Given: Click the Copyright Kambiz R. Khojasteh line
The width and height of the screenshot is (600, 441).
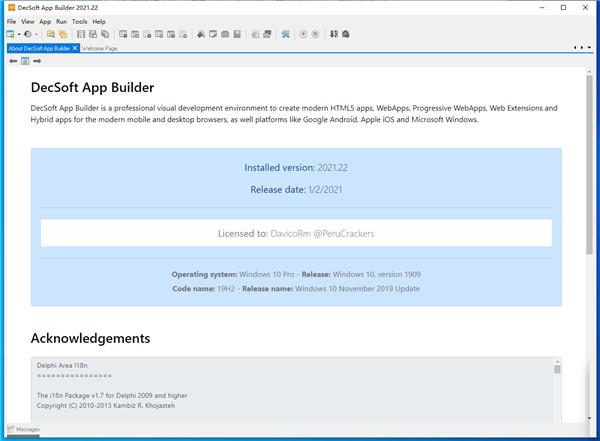Looking at the screenshot, I should click(x=106, y=405).
